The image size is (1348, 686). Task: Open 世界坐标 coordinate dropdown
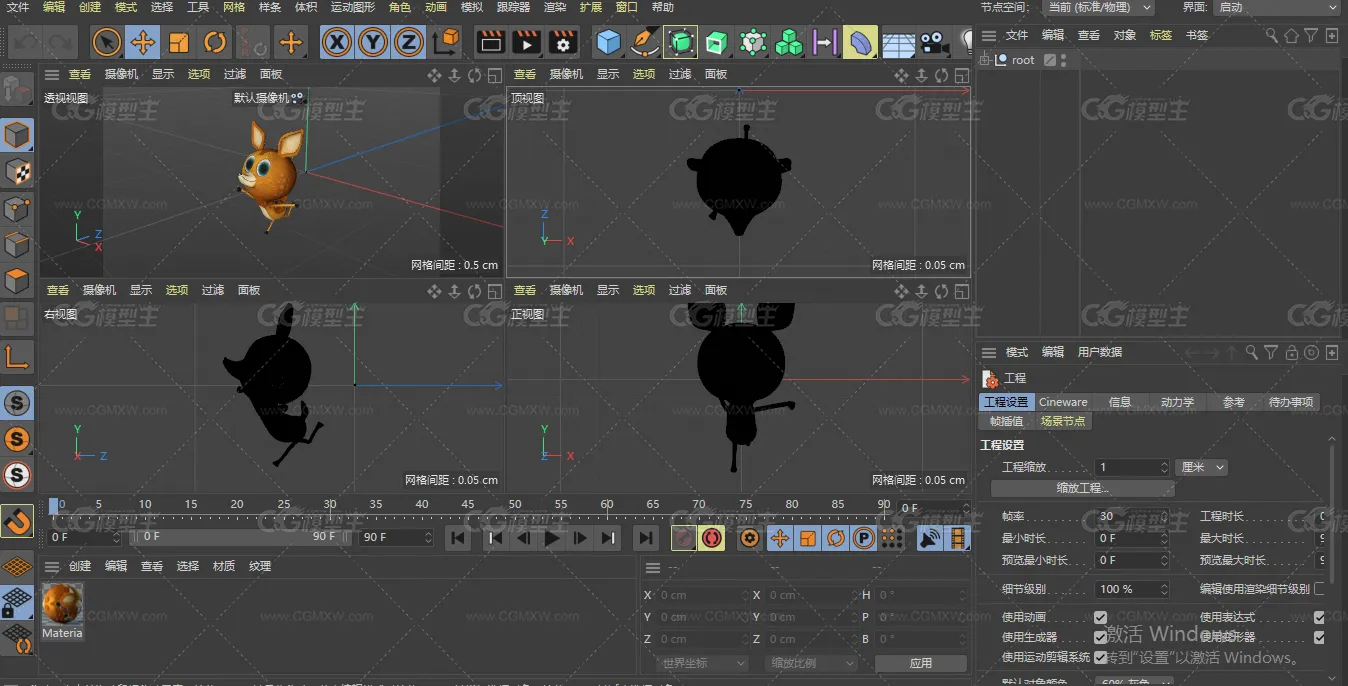click(702, 663)
